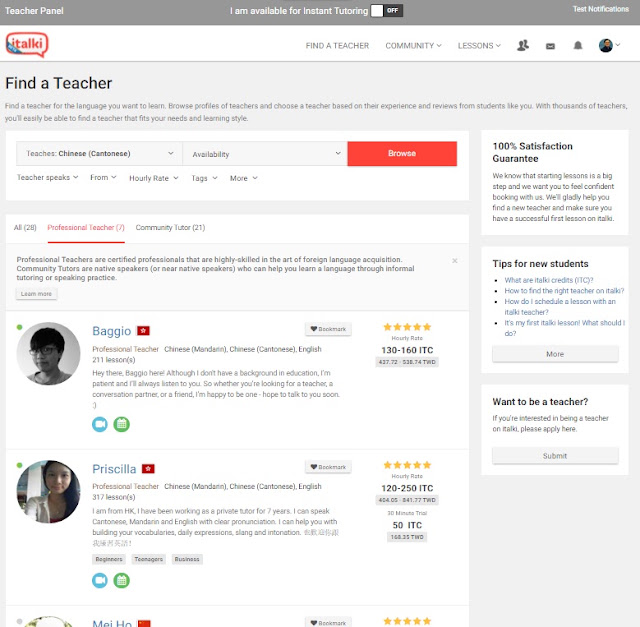Open the notifications bell icon
This screenshot has width=640, height=627.
(578, 45)
